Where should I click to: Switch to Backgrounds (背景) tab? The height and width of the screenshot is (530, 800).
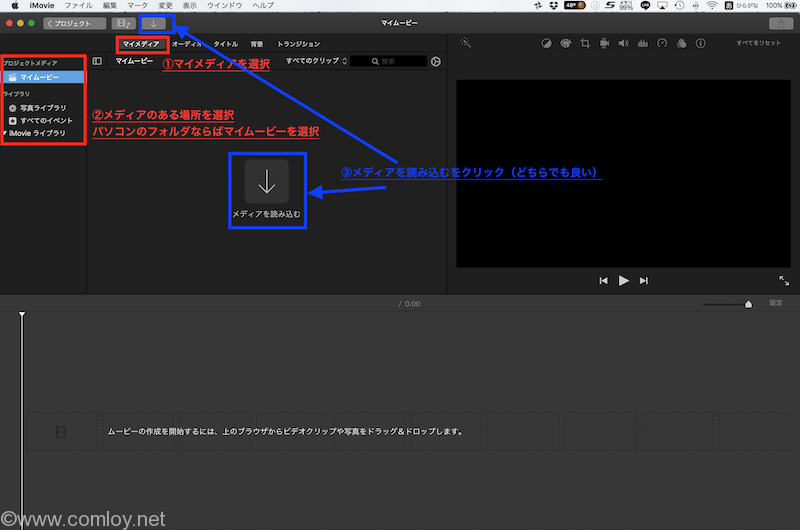pos(257,44)
